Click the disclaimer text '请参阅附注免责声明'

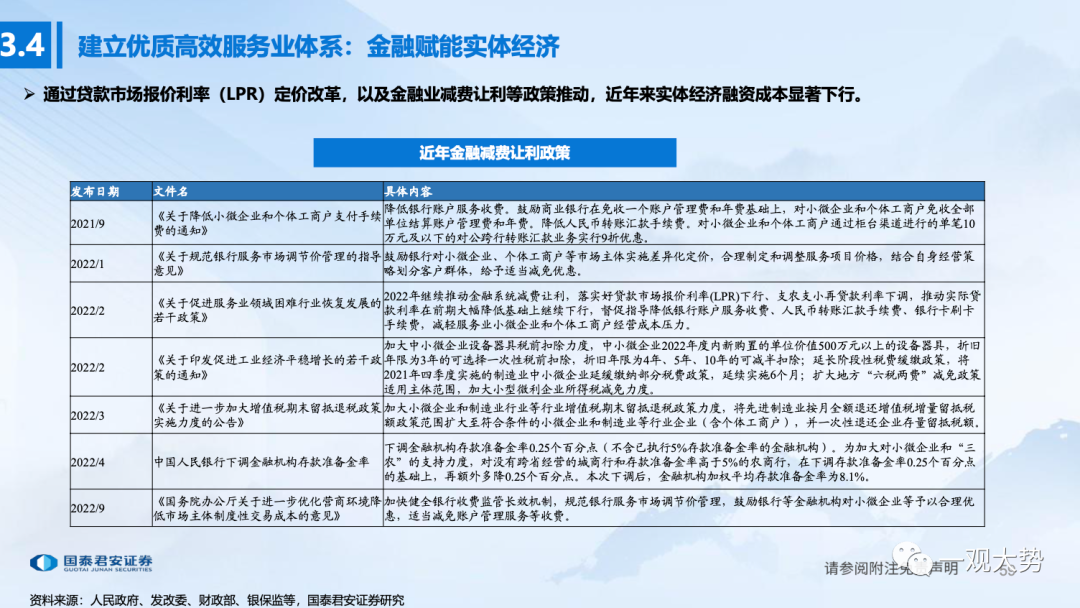click(891, 568)
